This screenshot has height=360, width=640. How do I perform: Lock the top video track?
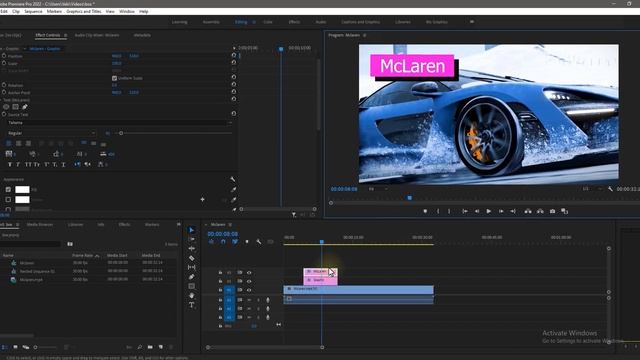(220, 272)
